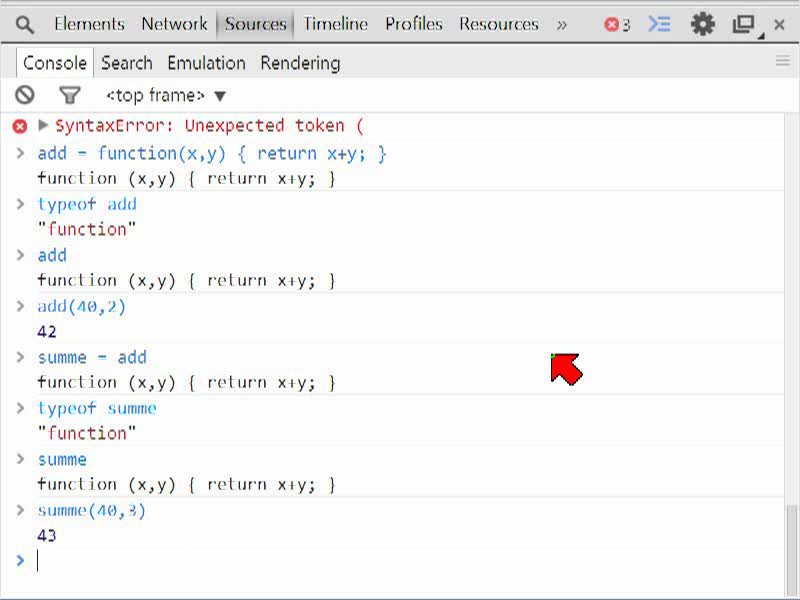Switch to the Network tab

pos(174,24)
